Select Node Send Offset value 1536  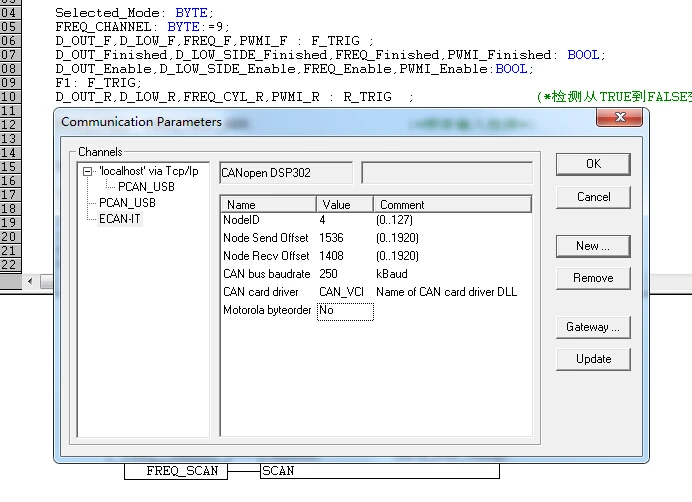click(x=331, y=238)
